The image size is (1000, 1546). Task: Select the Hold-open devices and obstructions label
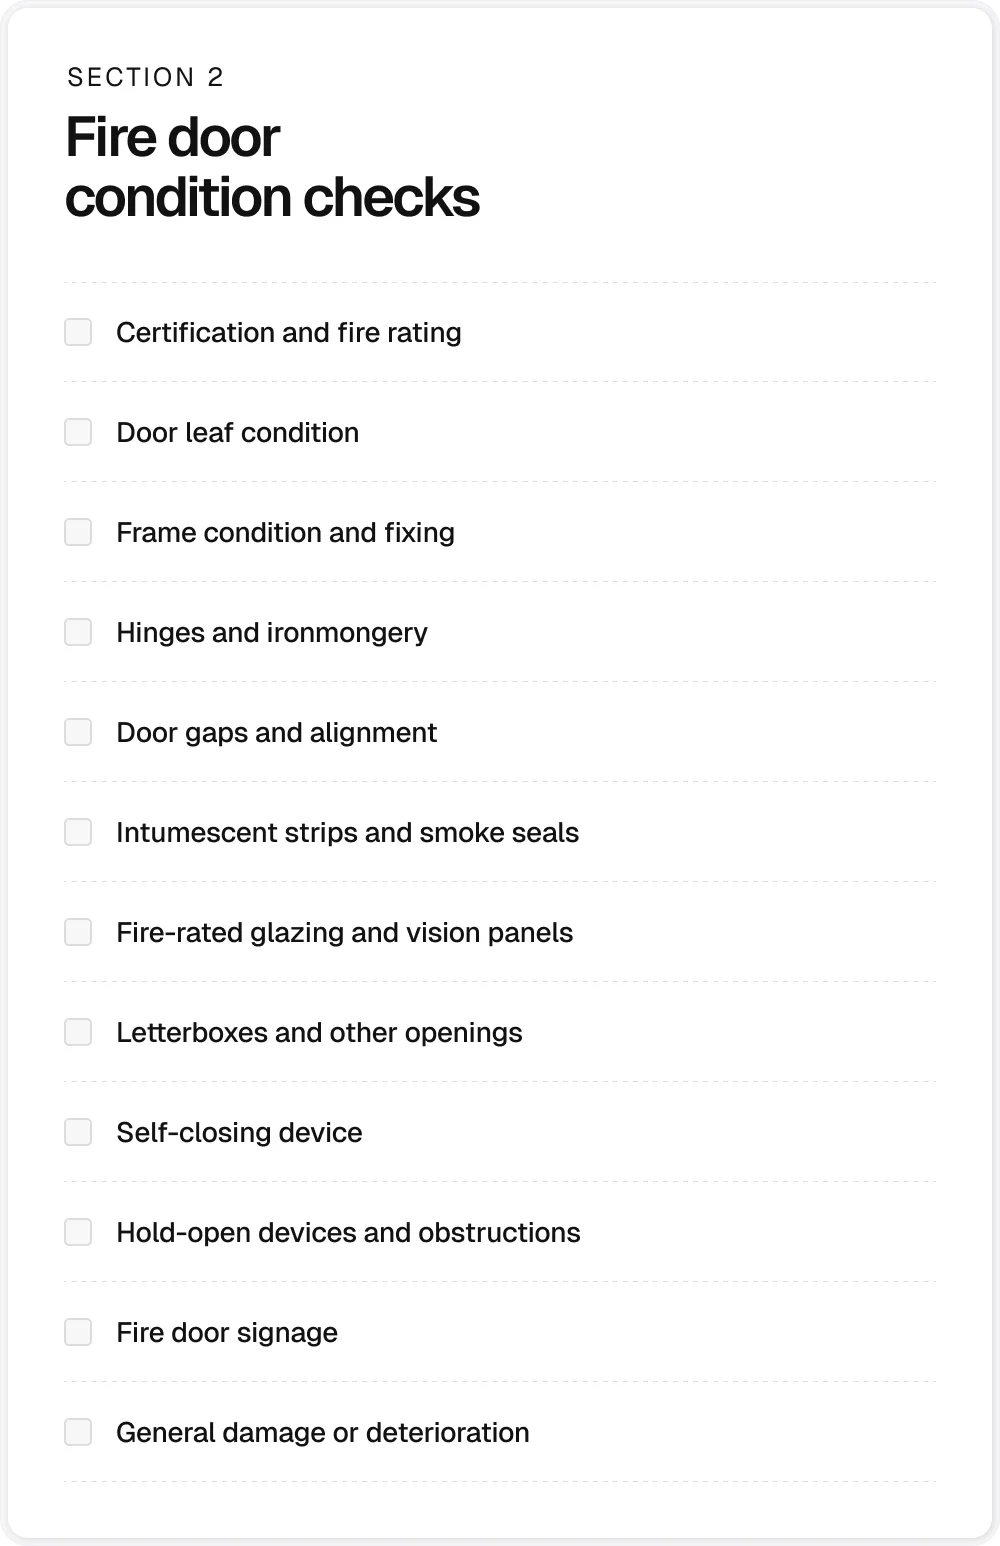click(348, 1232)
